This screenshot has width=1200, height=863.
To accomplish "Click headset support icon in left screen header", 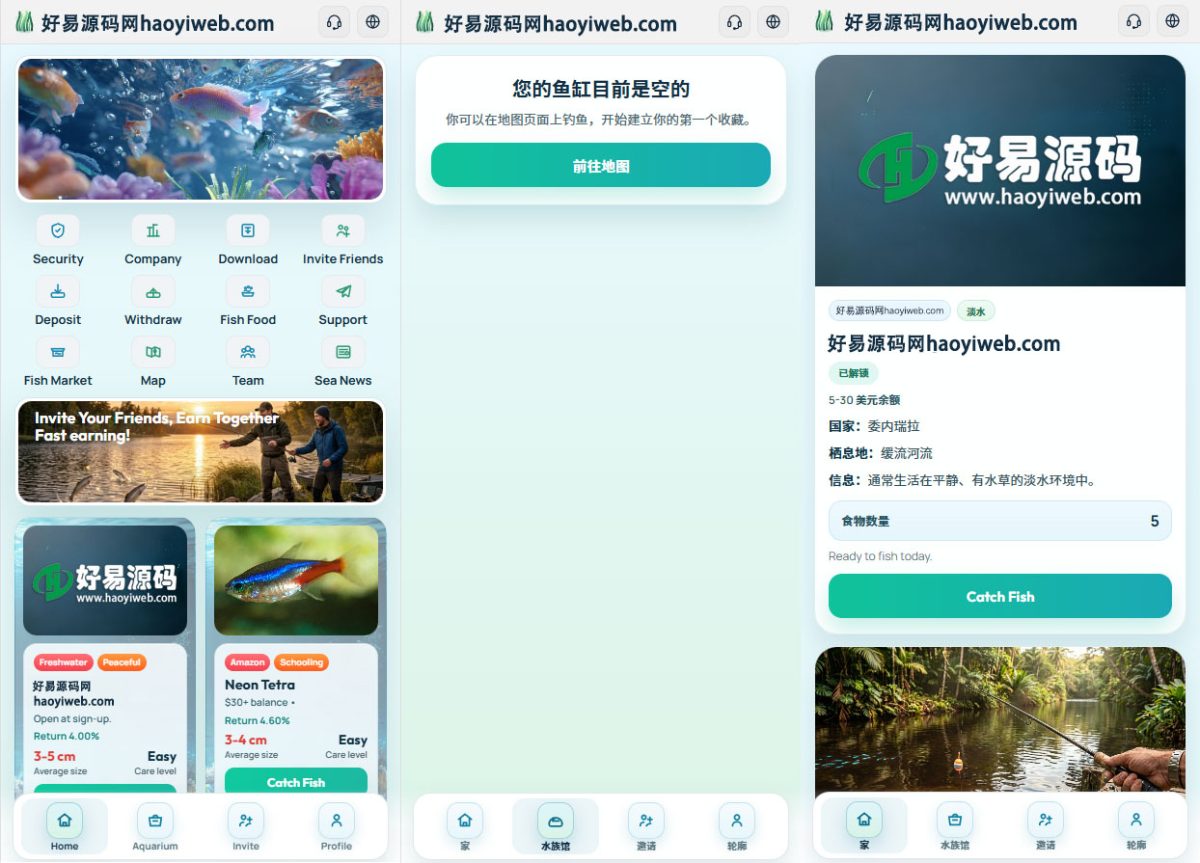I will [334, 21].
